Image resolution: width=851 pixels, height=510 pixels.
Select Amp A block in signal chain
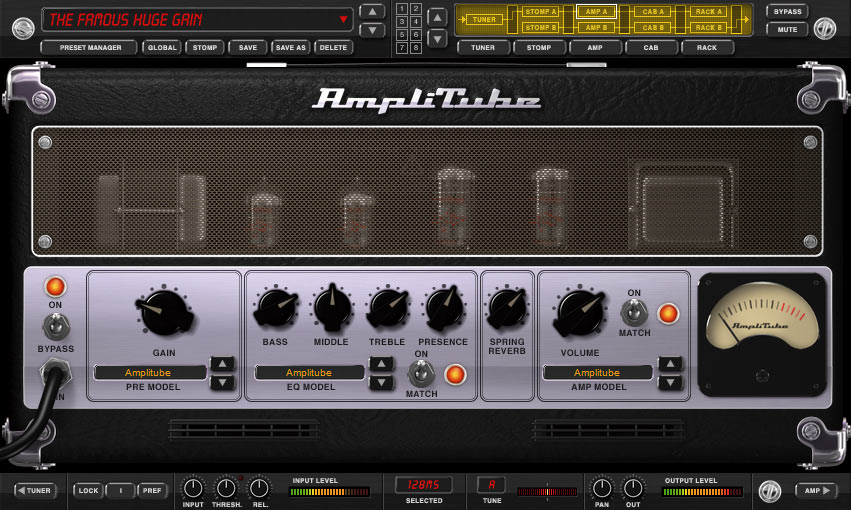[596, 11]
